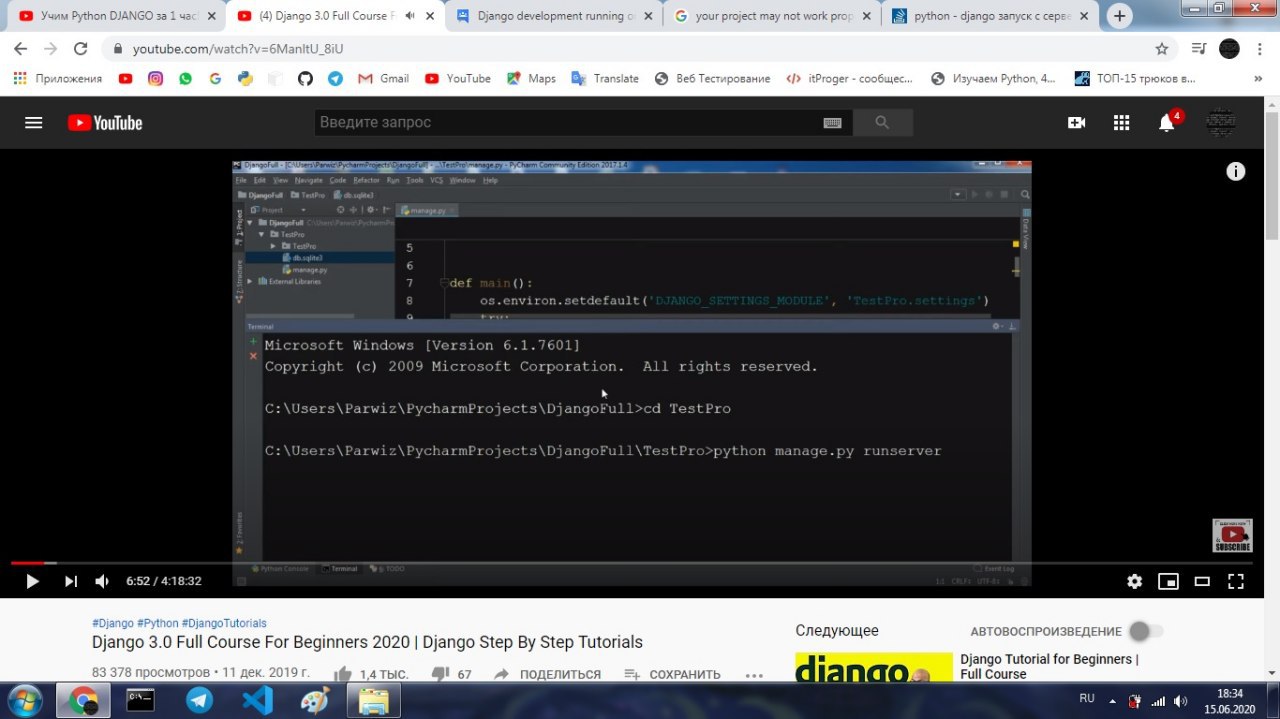Open Django Tutorial for Beginners suggested thumbnail
This screenshot has height=719, width=1280.
[874, 668]
